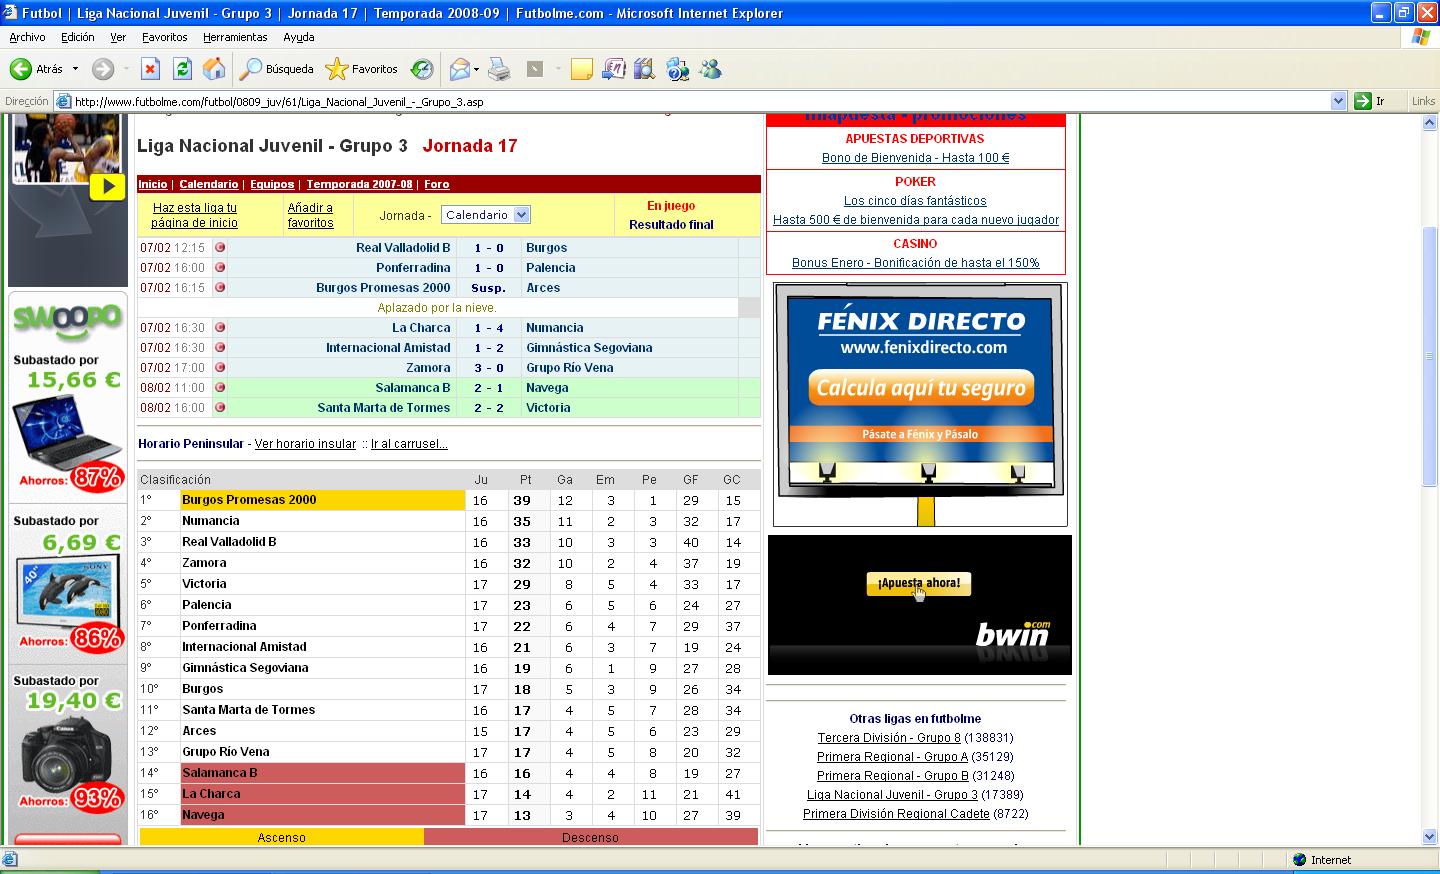Click the yellow note toolbar icon
This screenshot has width=1440, height=874.
pyautogui.click(x=581, y=69)
